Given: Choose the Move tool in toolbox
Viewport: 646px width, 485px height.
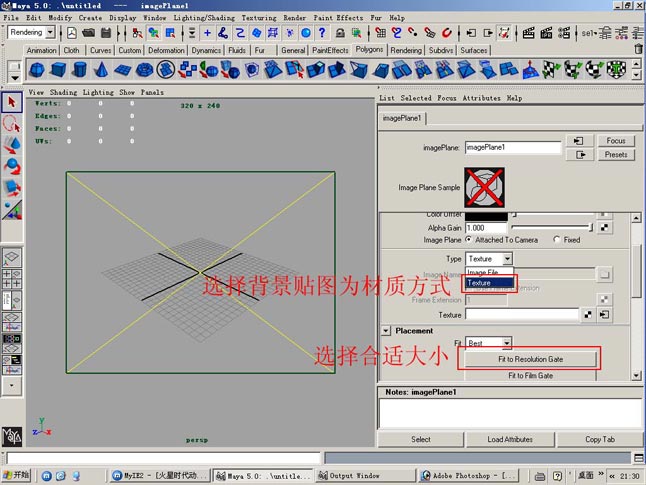Looking at the screenshot, I should [x=12, y=145].
